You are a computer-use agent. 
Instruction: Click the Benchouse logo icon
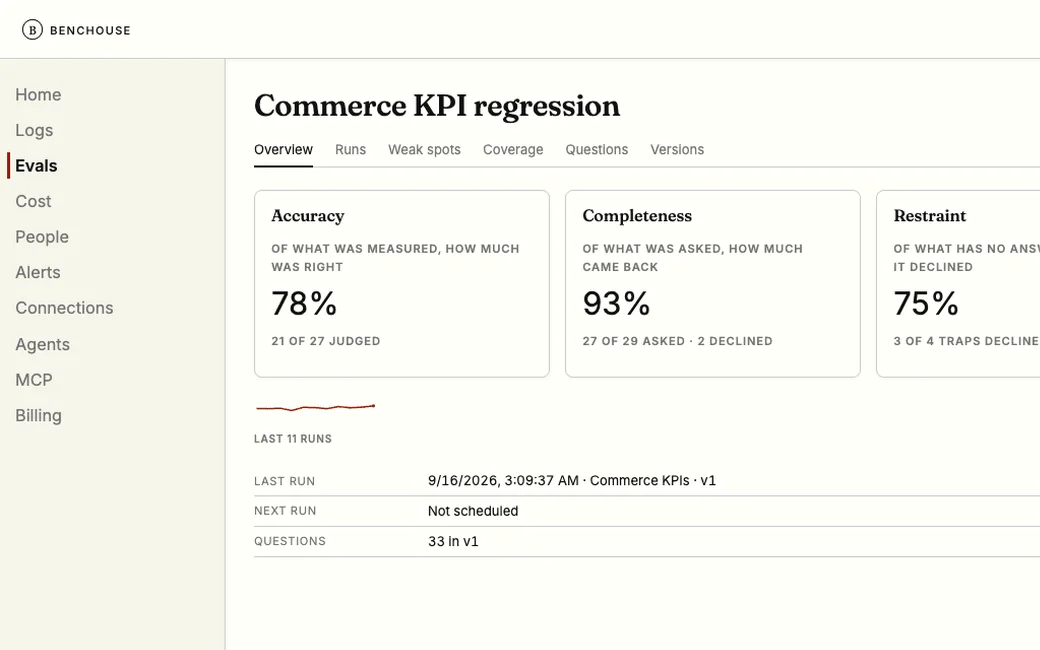(32, 30)
